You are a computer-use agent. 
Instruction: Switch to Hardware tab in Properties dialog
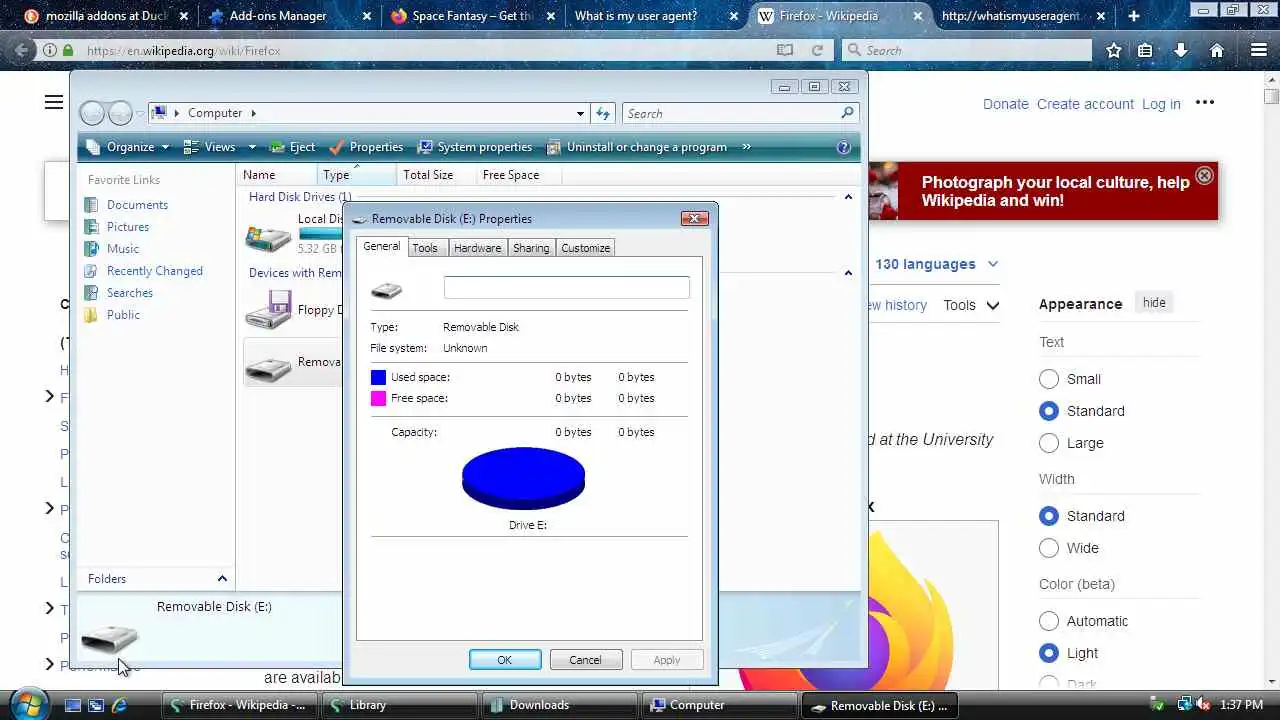(477, 248)
